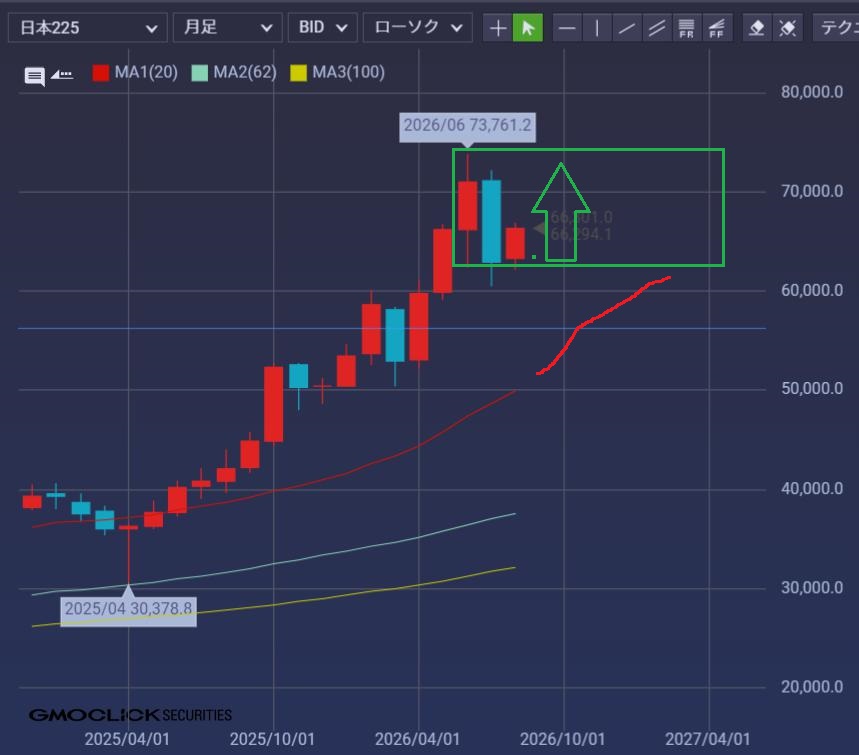This screenshot has height=755, width=859.
Task: Select the crosshair cursor tool
Action: point(497,28)
